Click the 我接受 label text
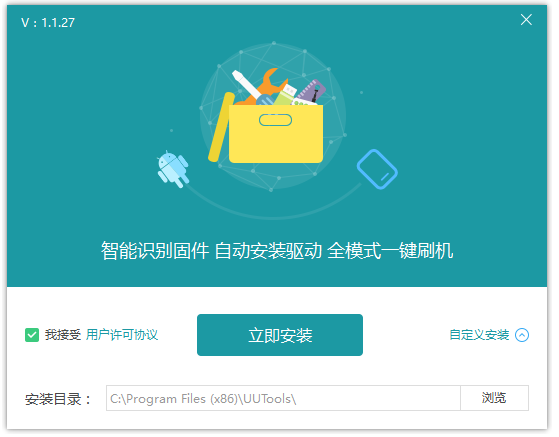Image resolution: width=559 pixels, height=437 pixels. pyautogui.click(x=63, y=335)
